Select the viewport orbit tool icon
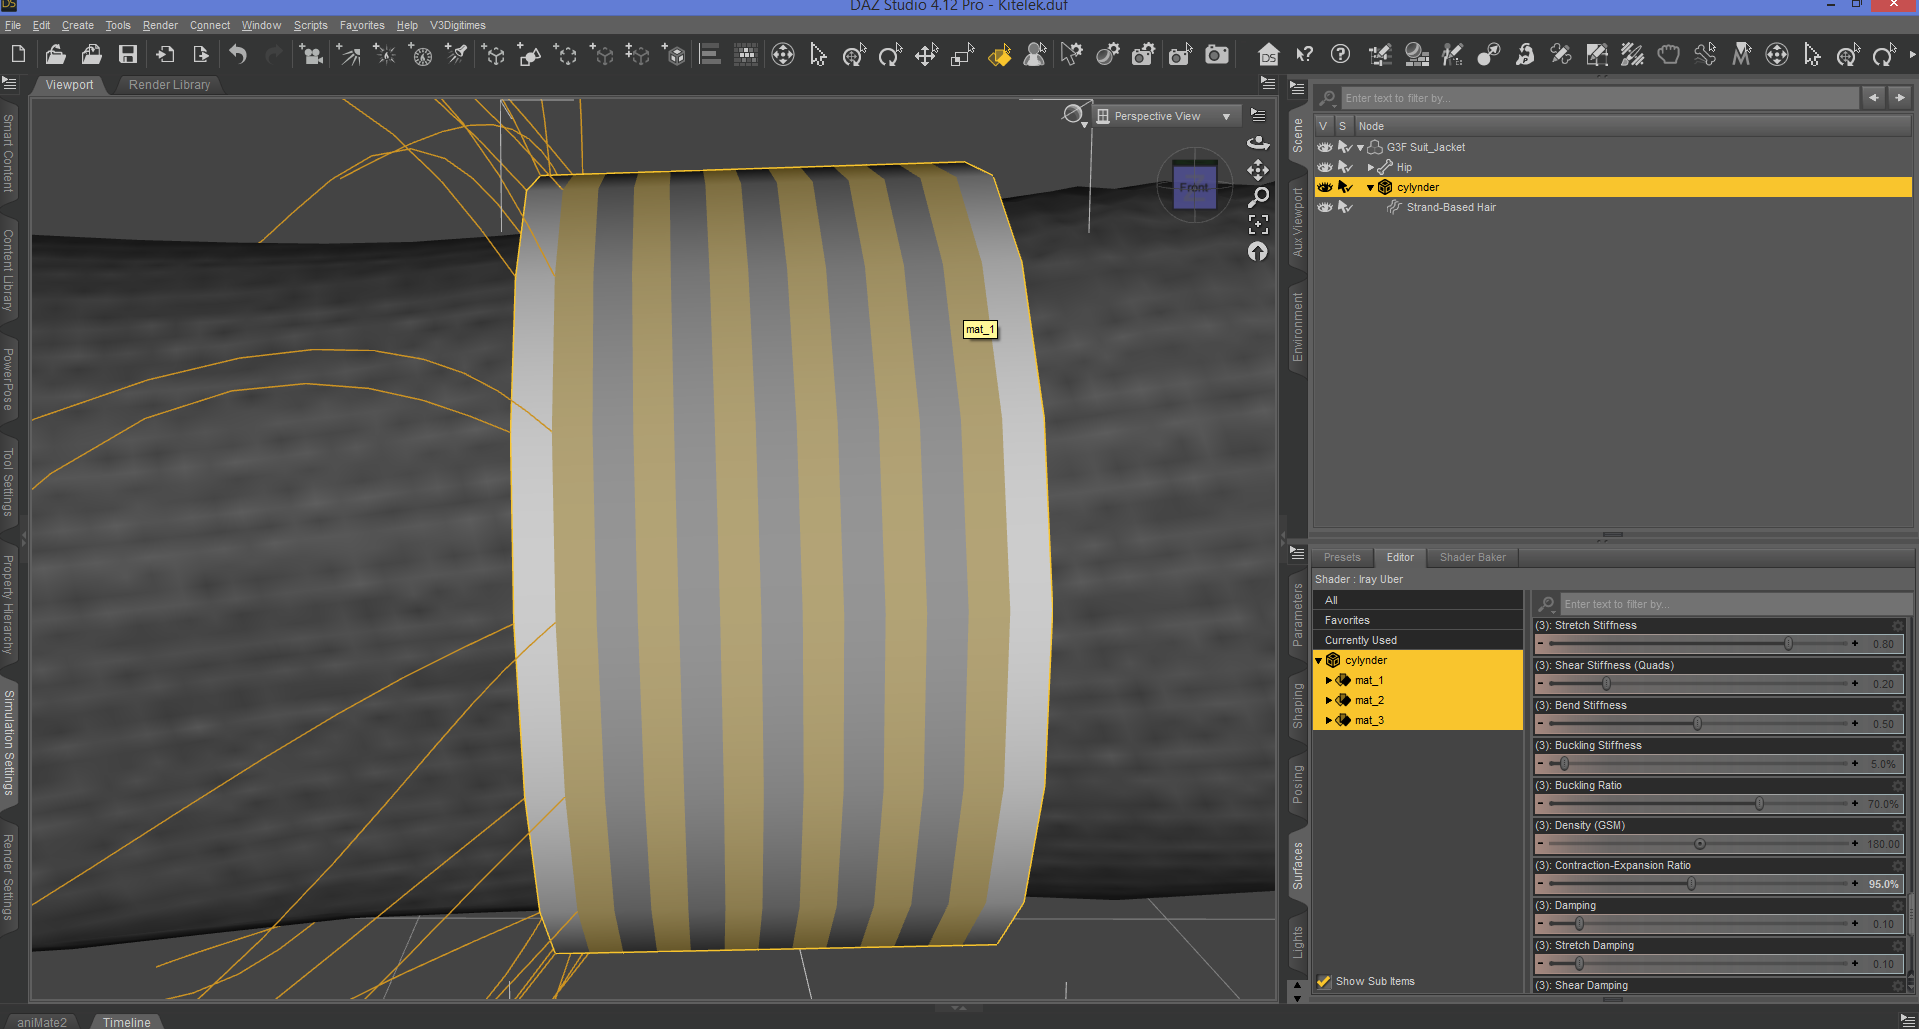 pos(1258,143)
